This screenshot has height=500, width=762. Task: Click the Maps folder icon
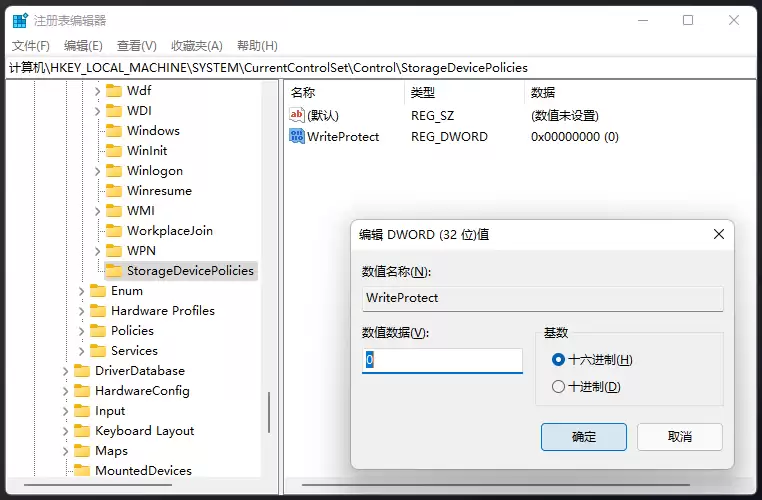pos(82,451)
